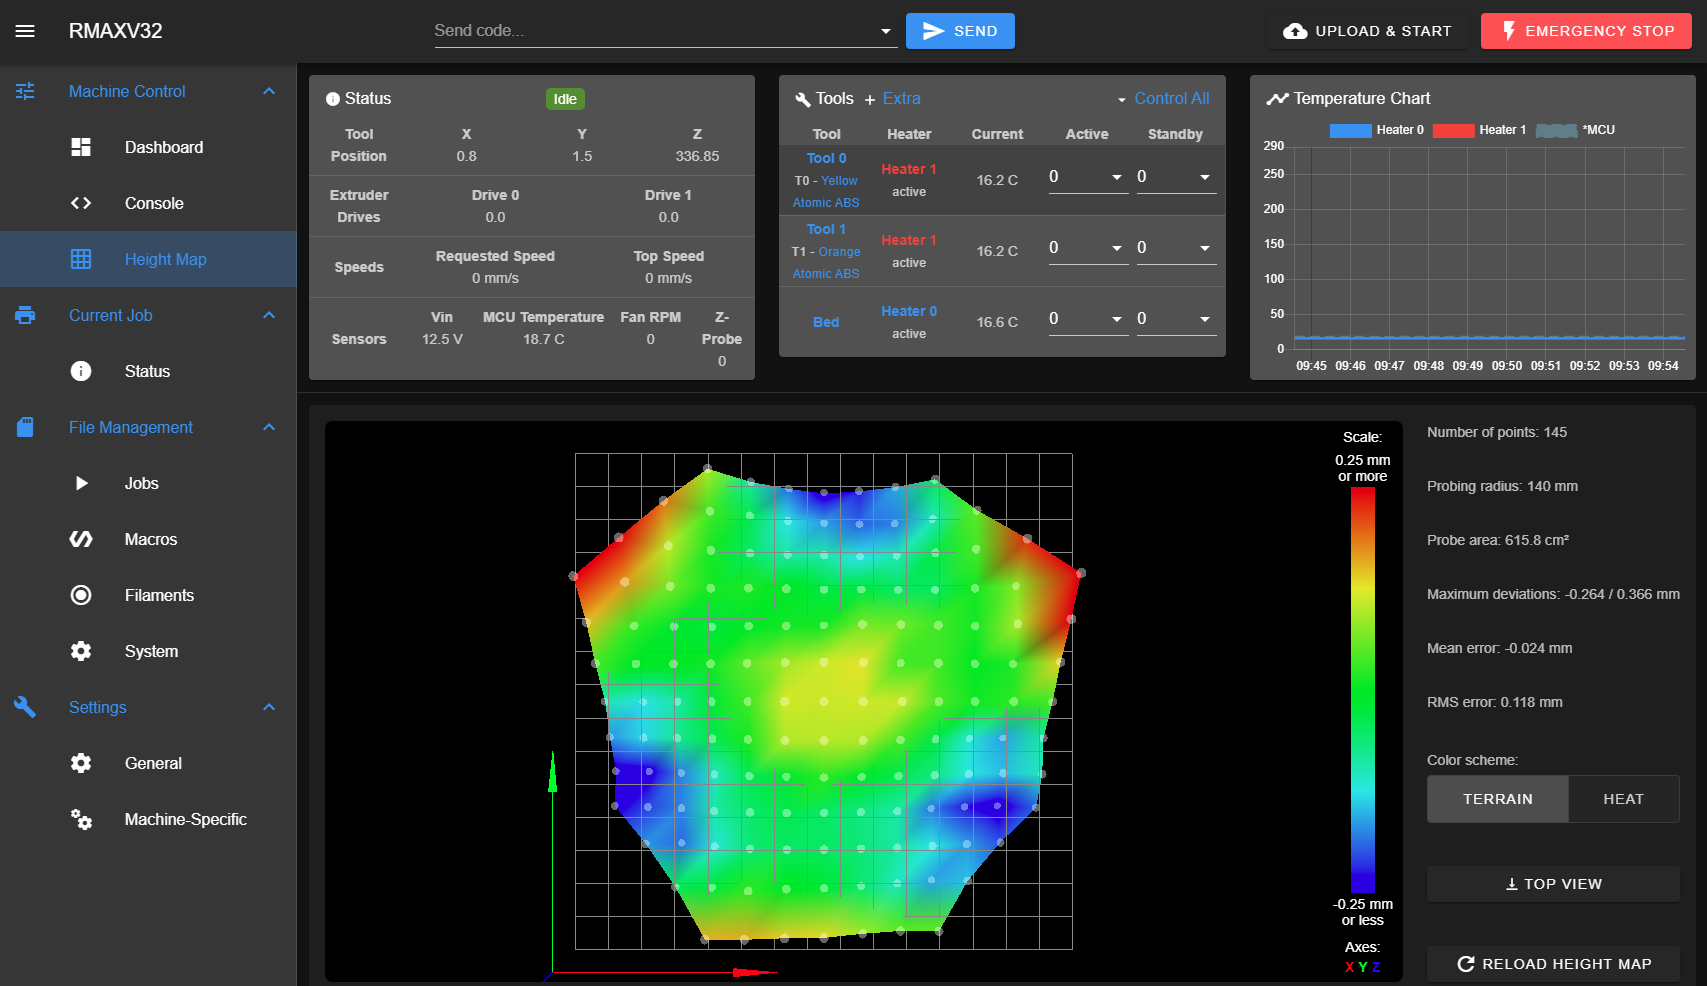Open Tool 1 standby temperature dropdown
The image size is (1707, 986).
point(1205,248)
